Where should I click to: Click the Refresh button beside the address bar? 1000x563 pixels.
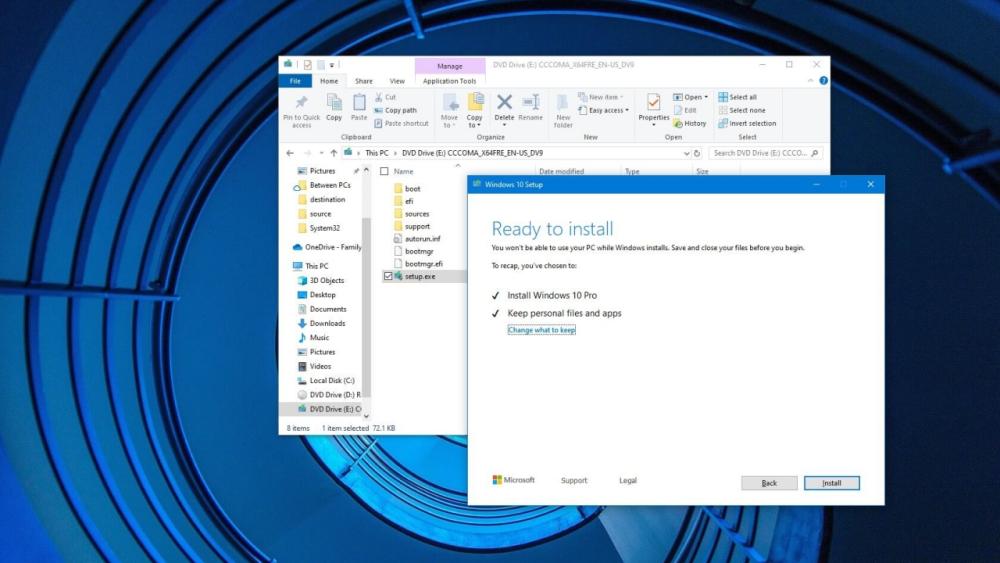(x=697, y=153)
